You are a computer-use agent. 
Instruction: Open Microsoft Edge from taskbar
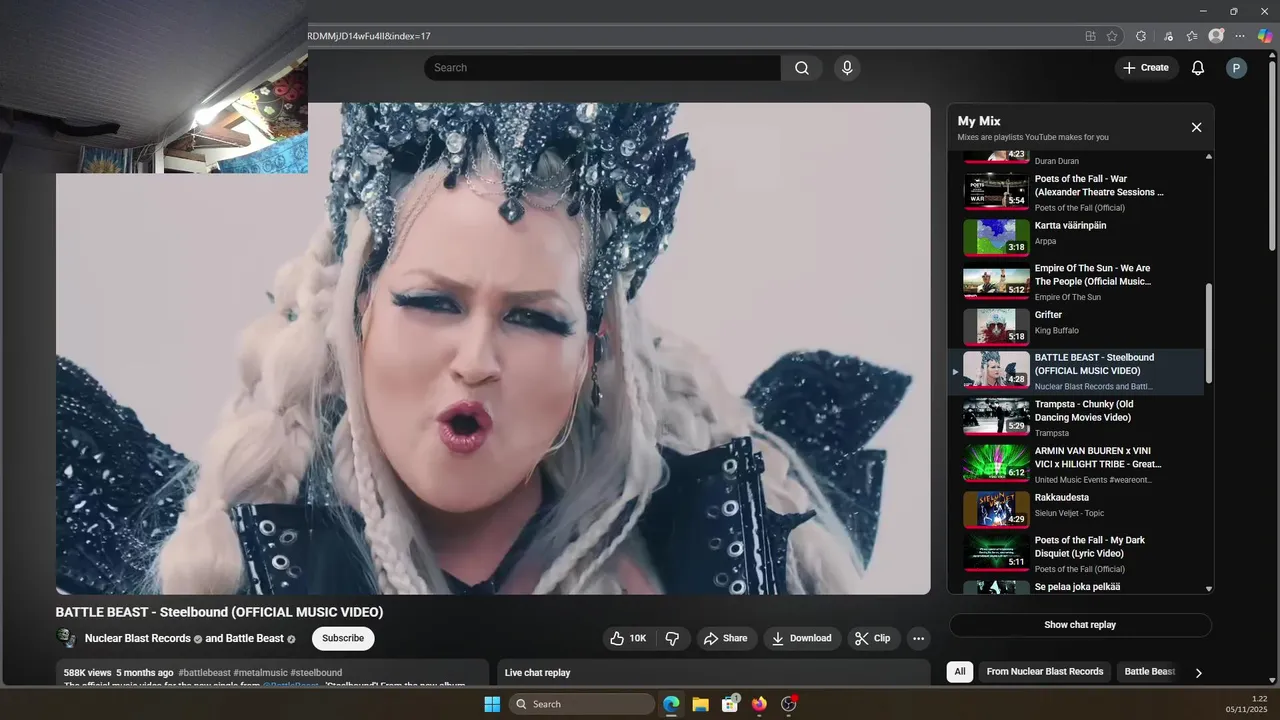click(x=671, y=704)
